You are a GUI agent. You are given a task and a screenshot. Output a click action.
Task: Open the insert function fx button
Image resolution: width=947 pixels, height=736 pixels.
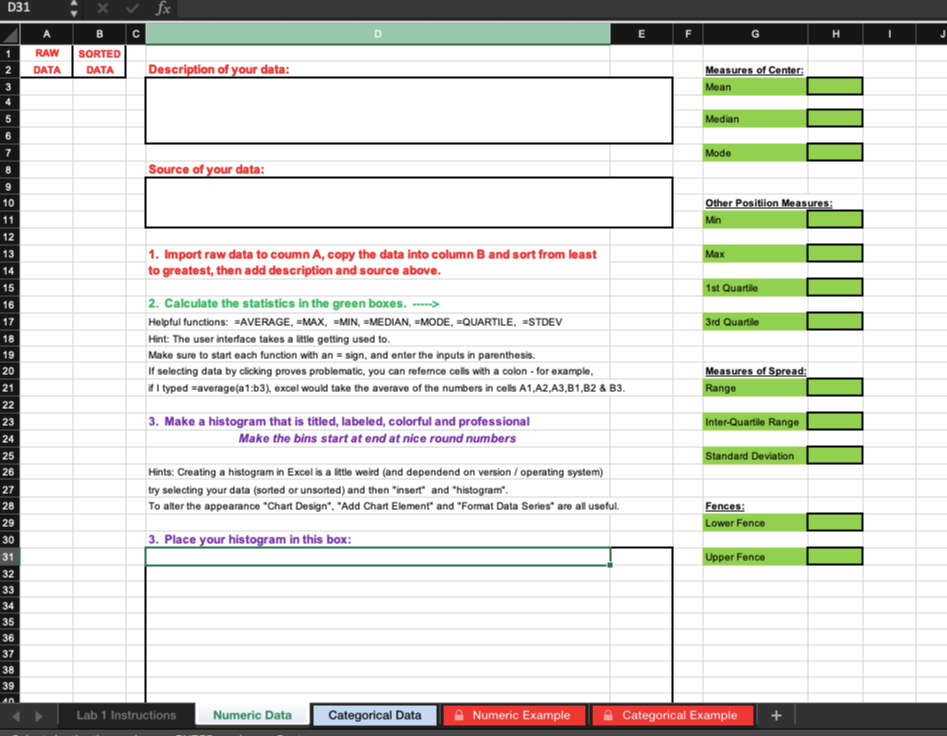pyautogui.click(x=162, y=8)
